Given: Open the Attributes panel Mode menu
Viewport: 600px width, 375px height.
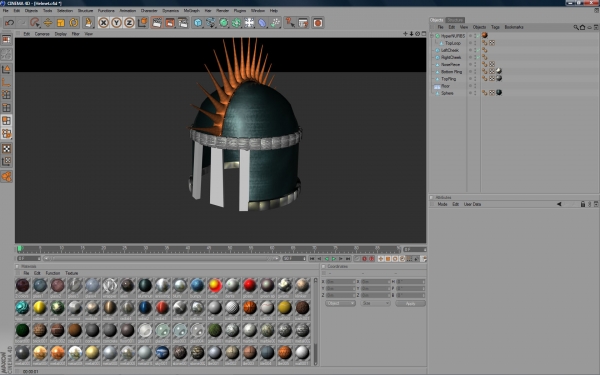Looking at the screenshot, I should (x=442, y=204).
